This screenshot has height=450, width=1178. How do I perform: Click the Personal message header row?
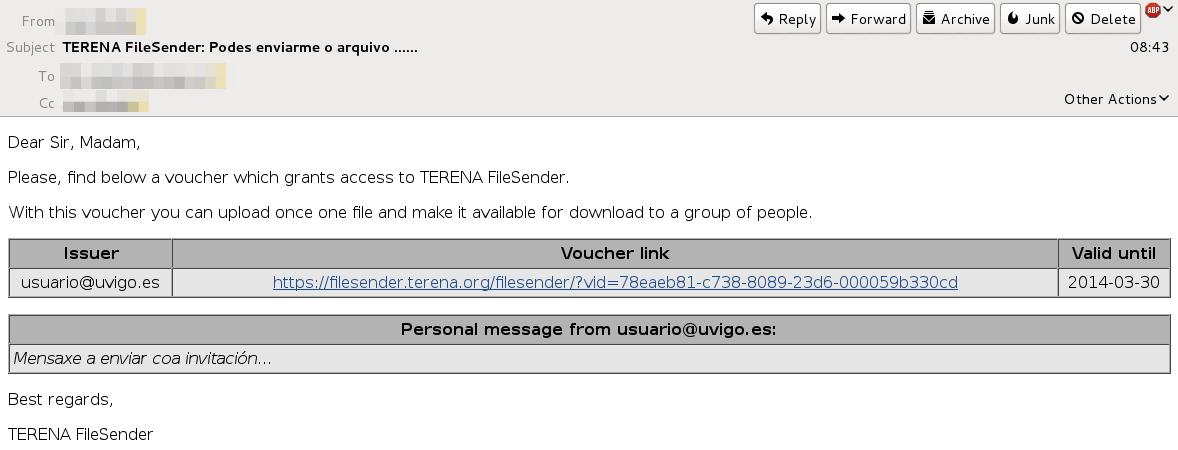tap(589, 329)
